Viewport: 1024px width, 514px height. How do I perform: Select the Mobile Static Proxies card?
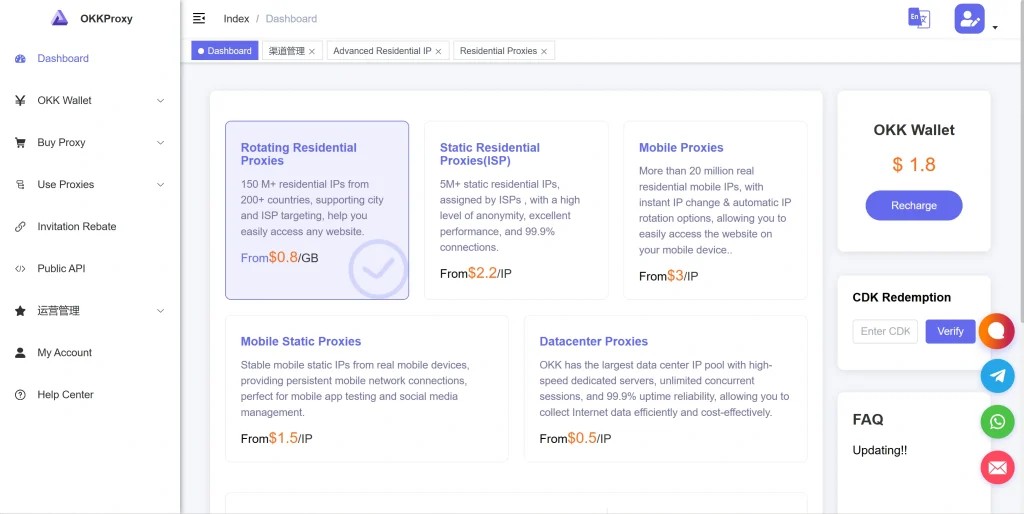tap(366, 389)
